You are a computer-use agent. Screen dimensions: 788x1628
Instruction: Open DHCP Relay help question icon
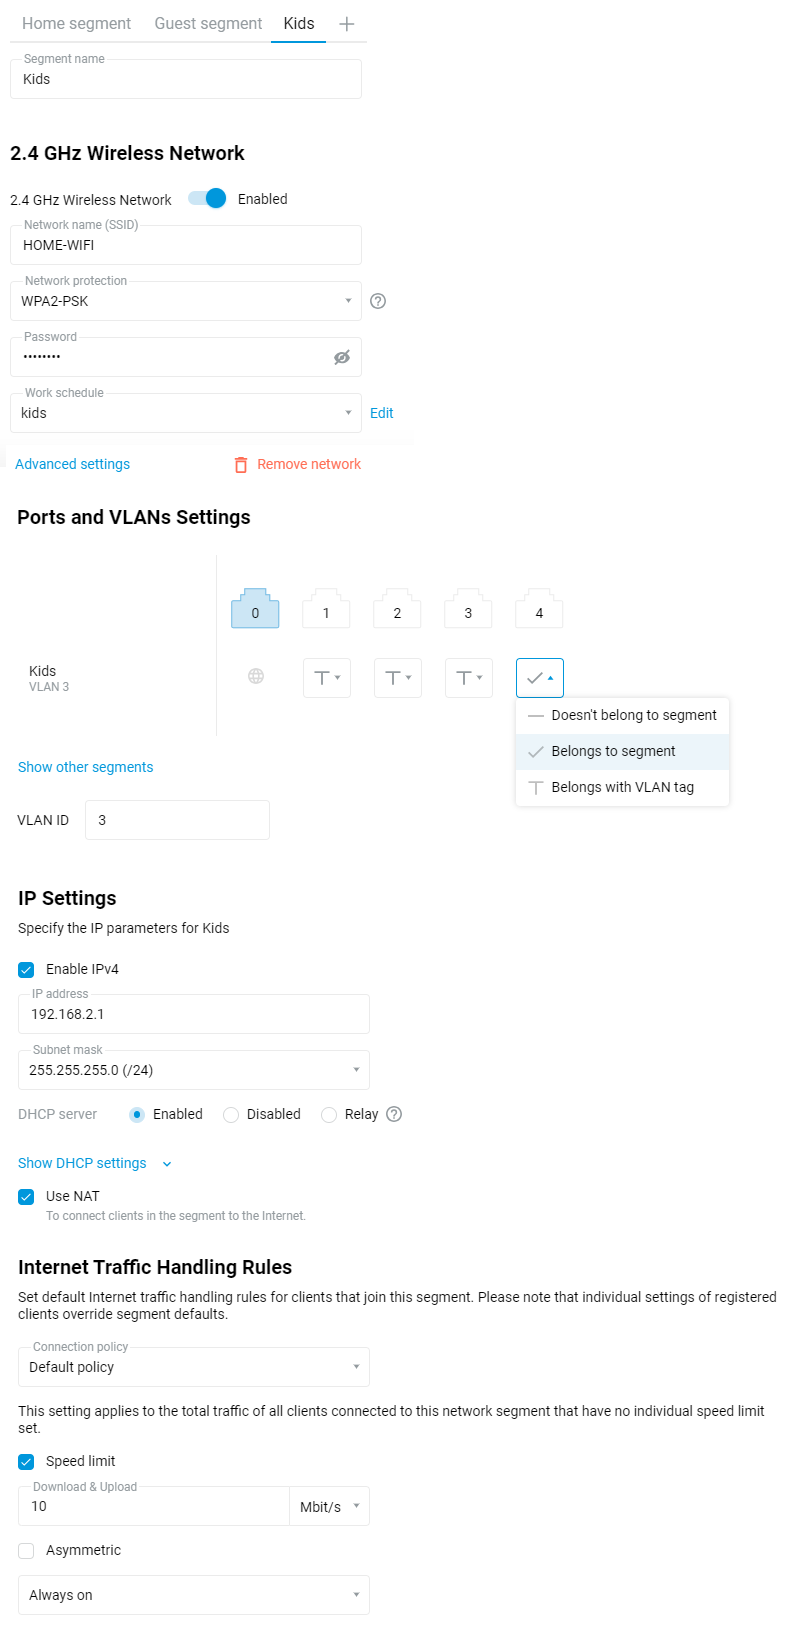[394, 1114]
